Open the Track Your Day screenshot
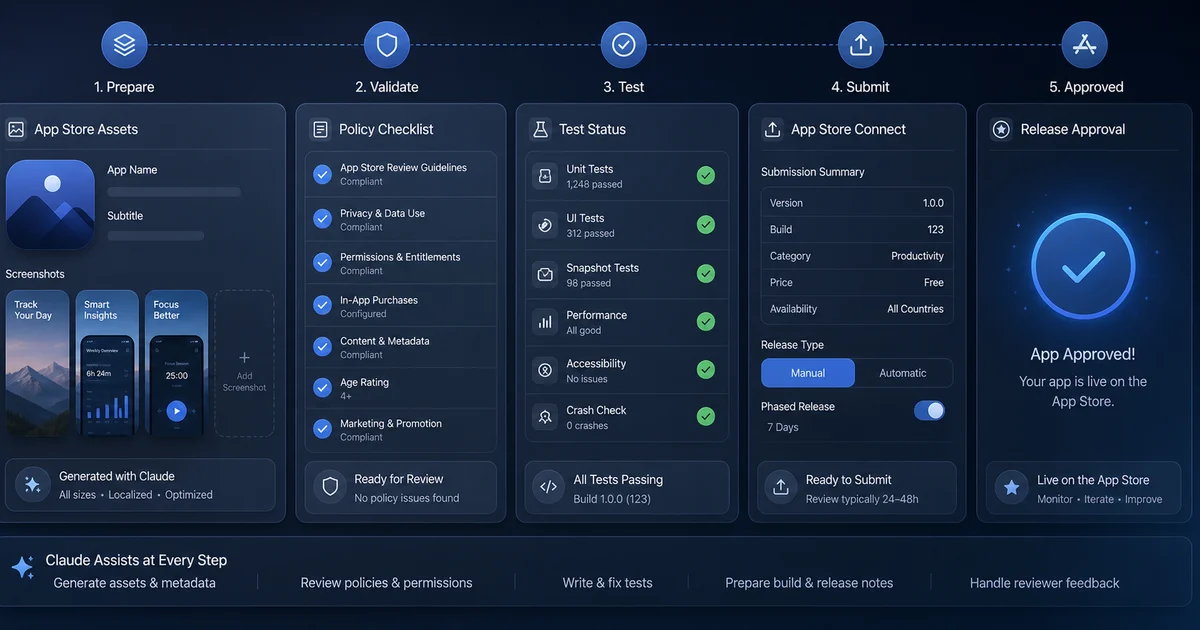The height and width of the screenshot is (630, 1200). pos(37,364)
